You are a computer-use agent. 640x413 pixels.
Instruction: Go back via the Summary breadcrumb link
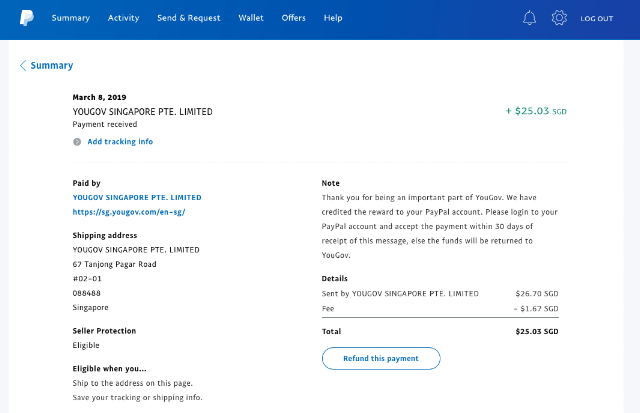point(52,65)
